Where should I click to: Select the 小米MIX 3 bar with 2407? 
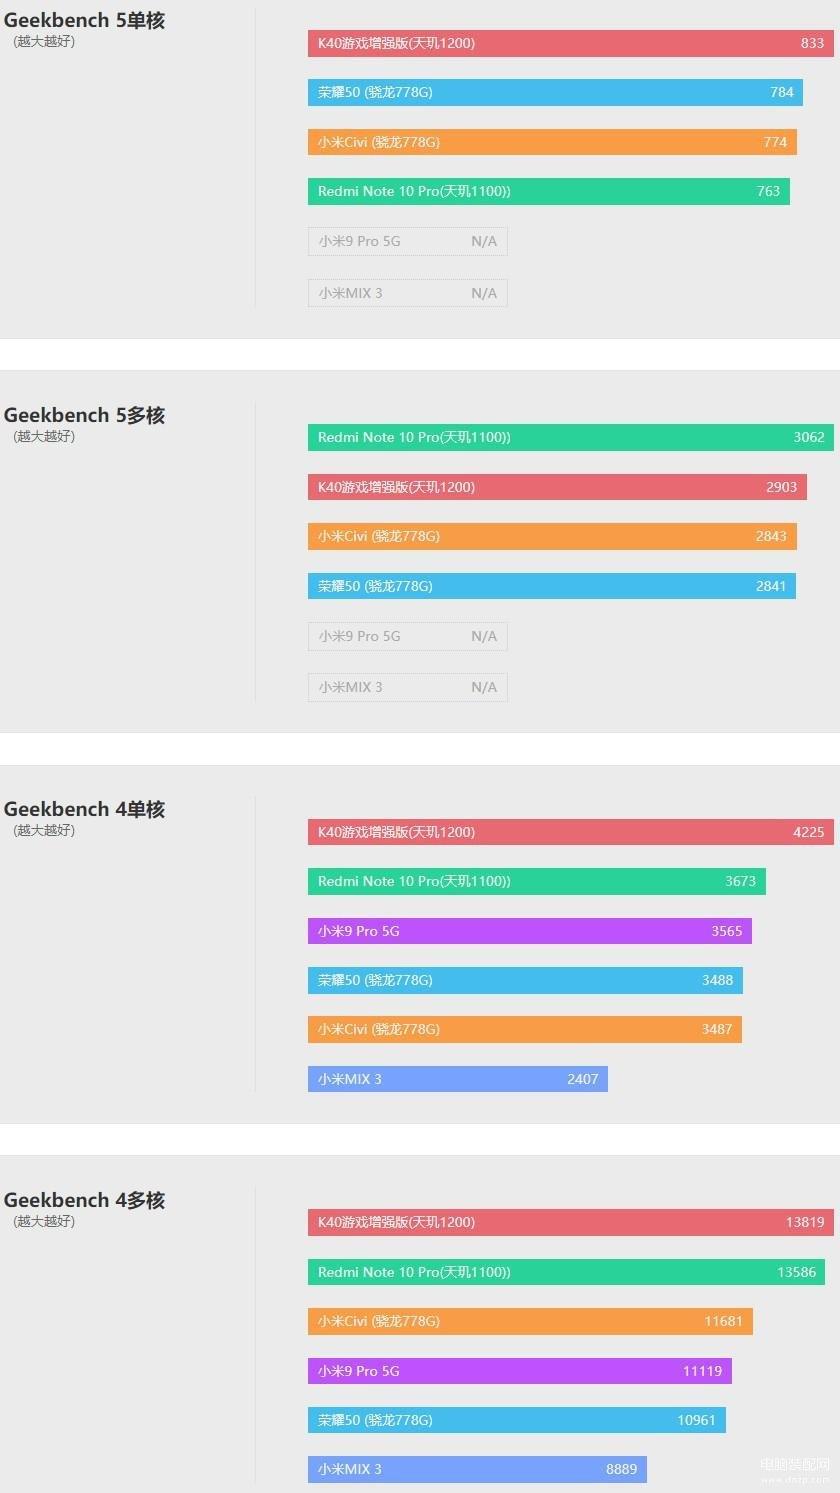tap(458, 1079)
